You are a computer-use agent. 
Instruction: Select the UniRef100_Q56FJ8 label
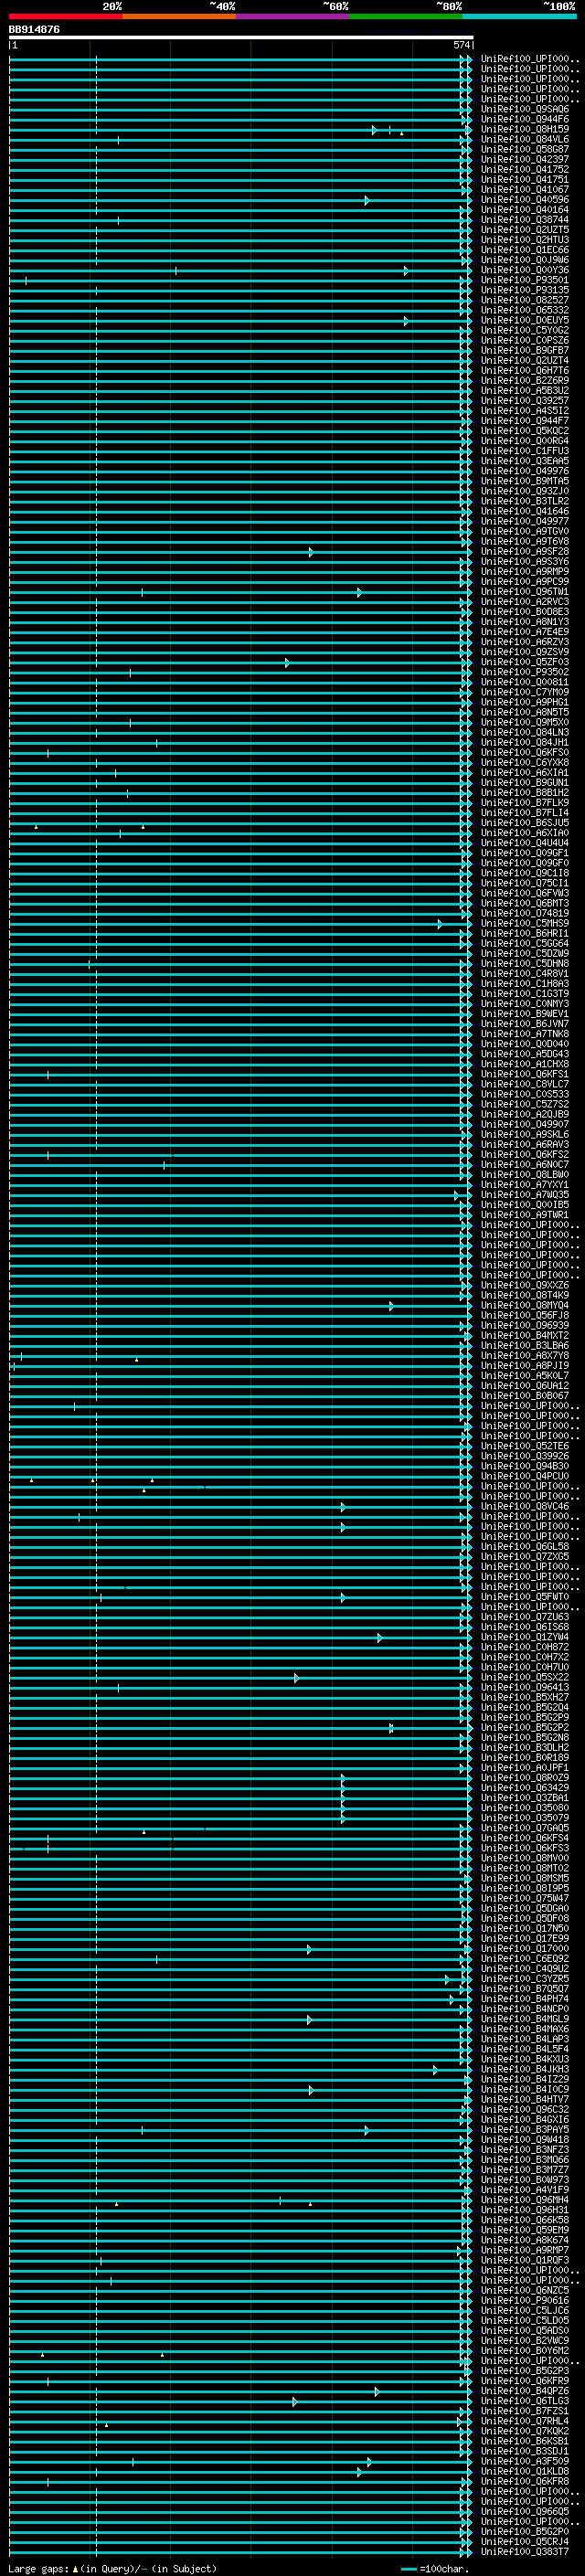click(x=525, y=1316)
